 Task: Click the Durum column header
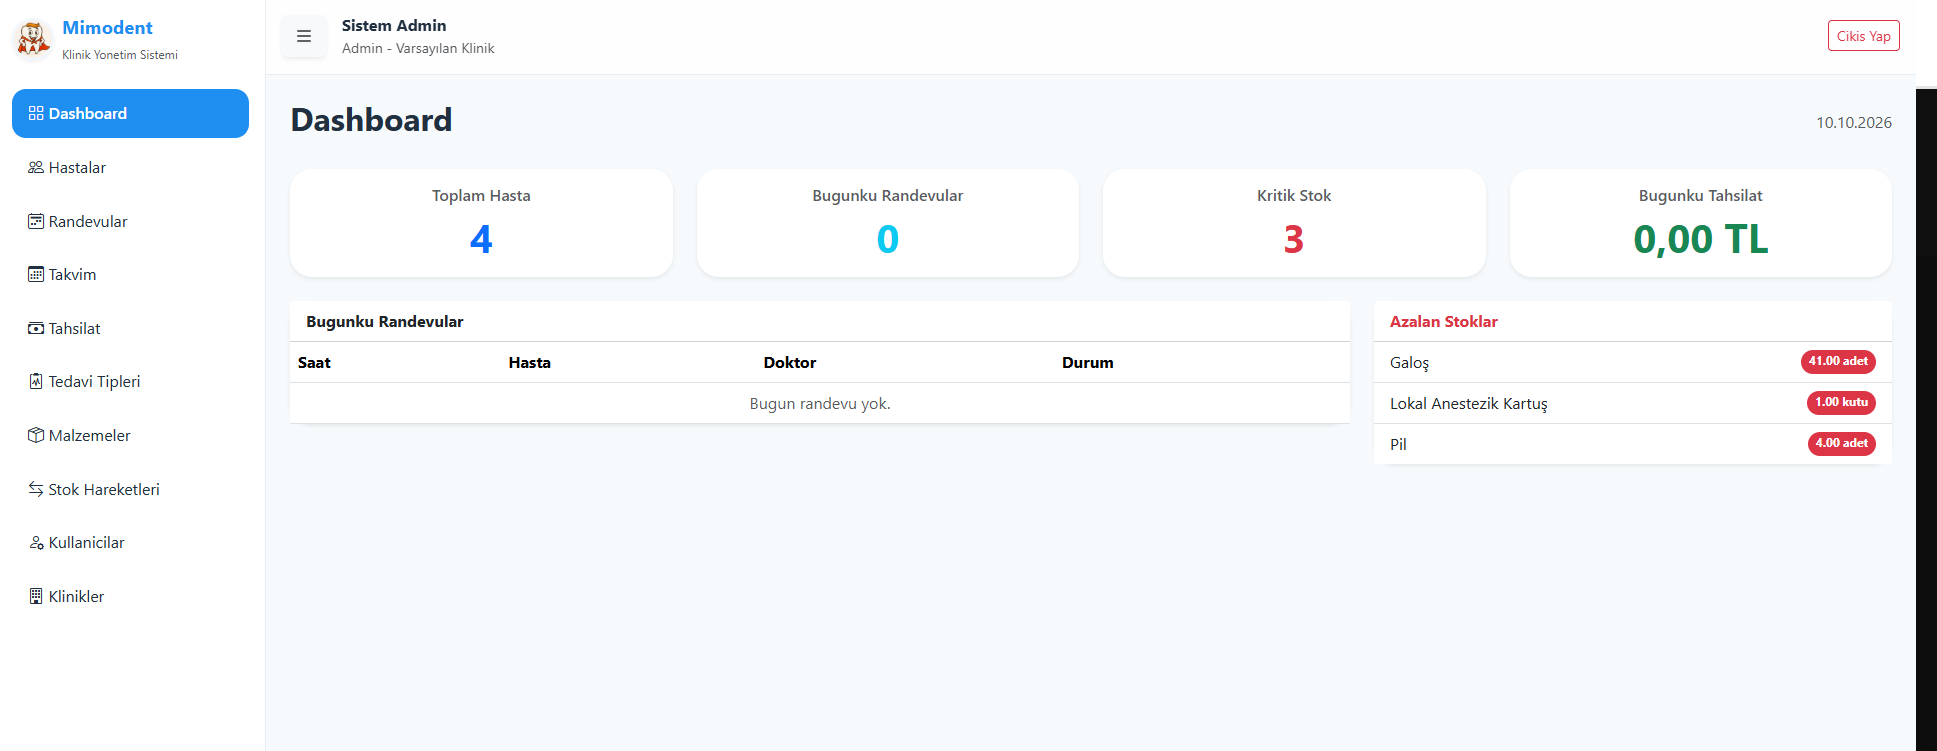(1087, 363)
